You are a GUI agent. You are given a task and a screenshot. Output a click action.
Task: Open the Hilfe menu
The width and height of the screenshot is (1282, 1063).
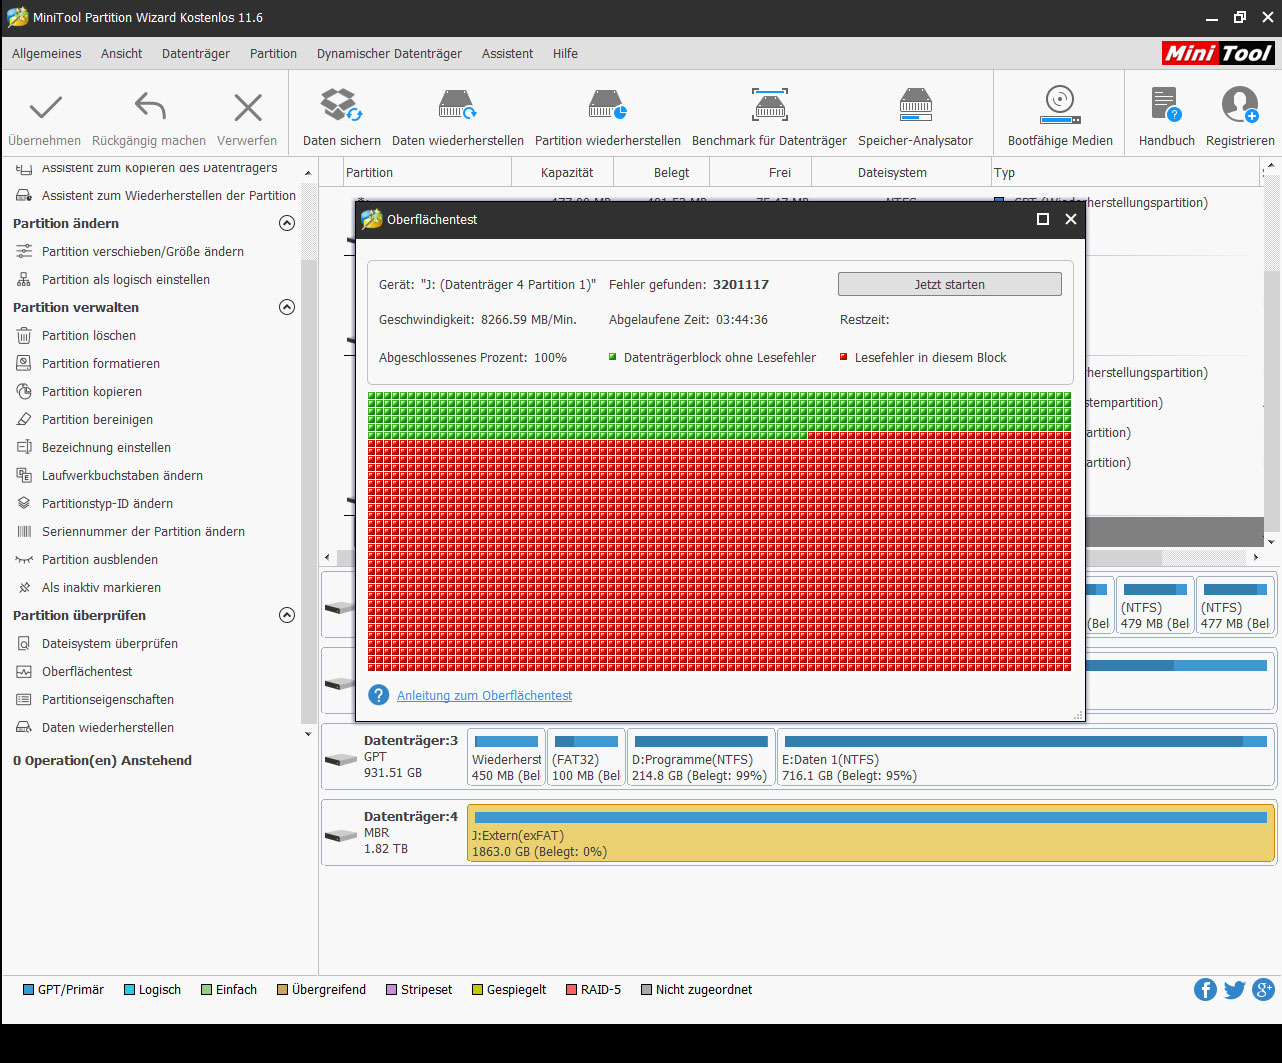click(565, 54)
